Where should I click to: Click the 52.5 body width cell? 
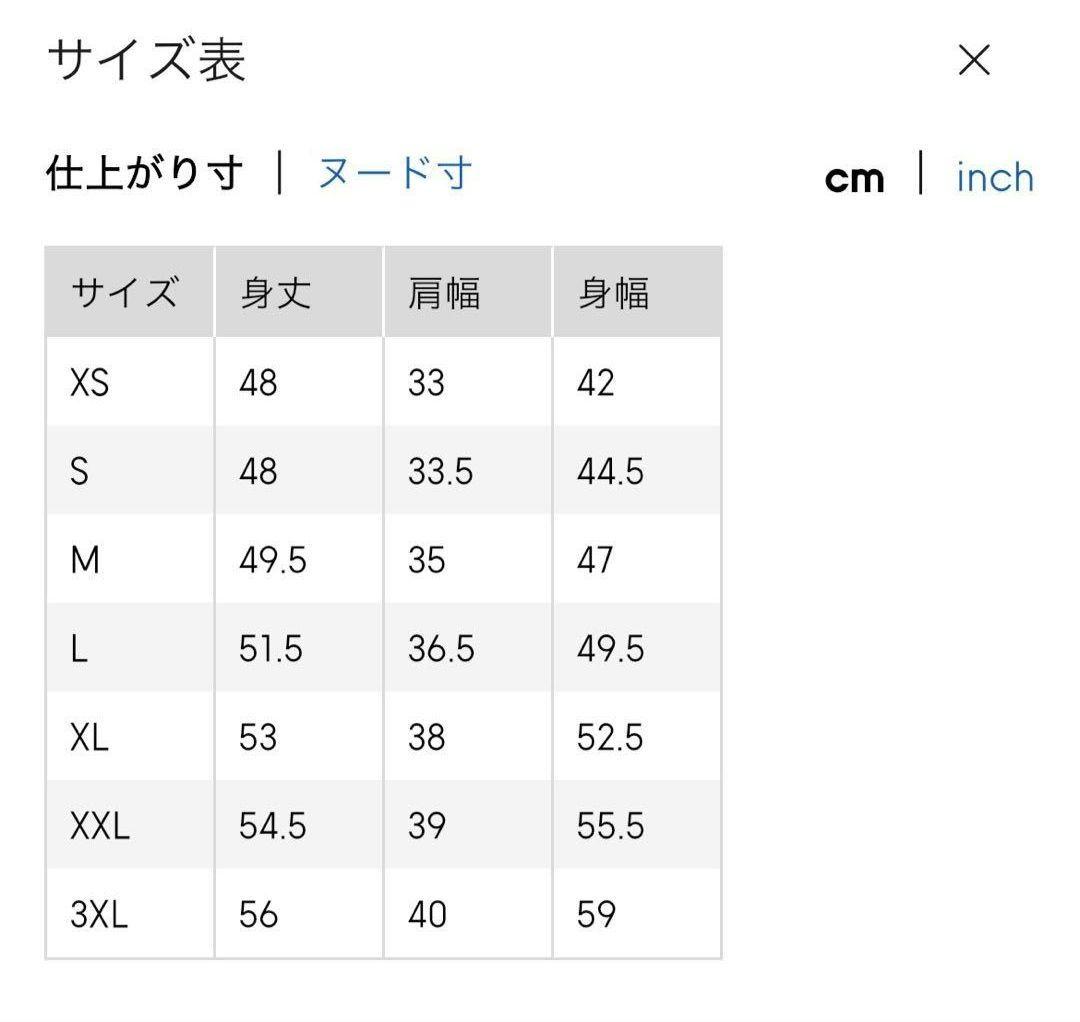point(610,738)
